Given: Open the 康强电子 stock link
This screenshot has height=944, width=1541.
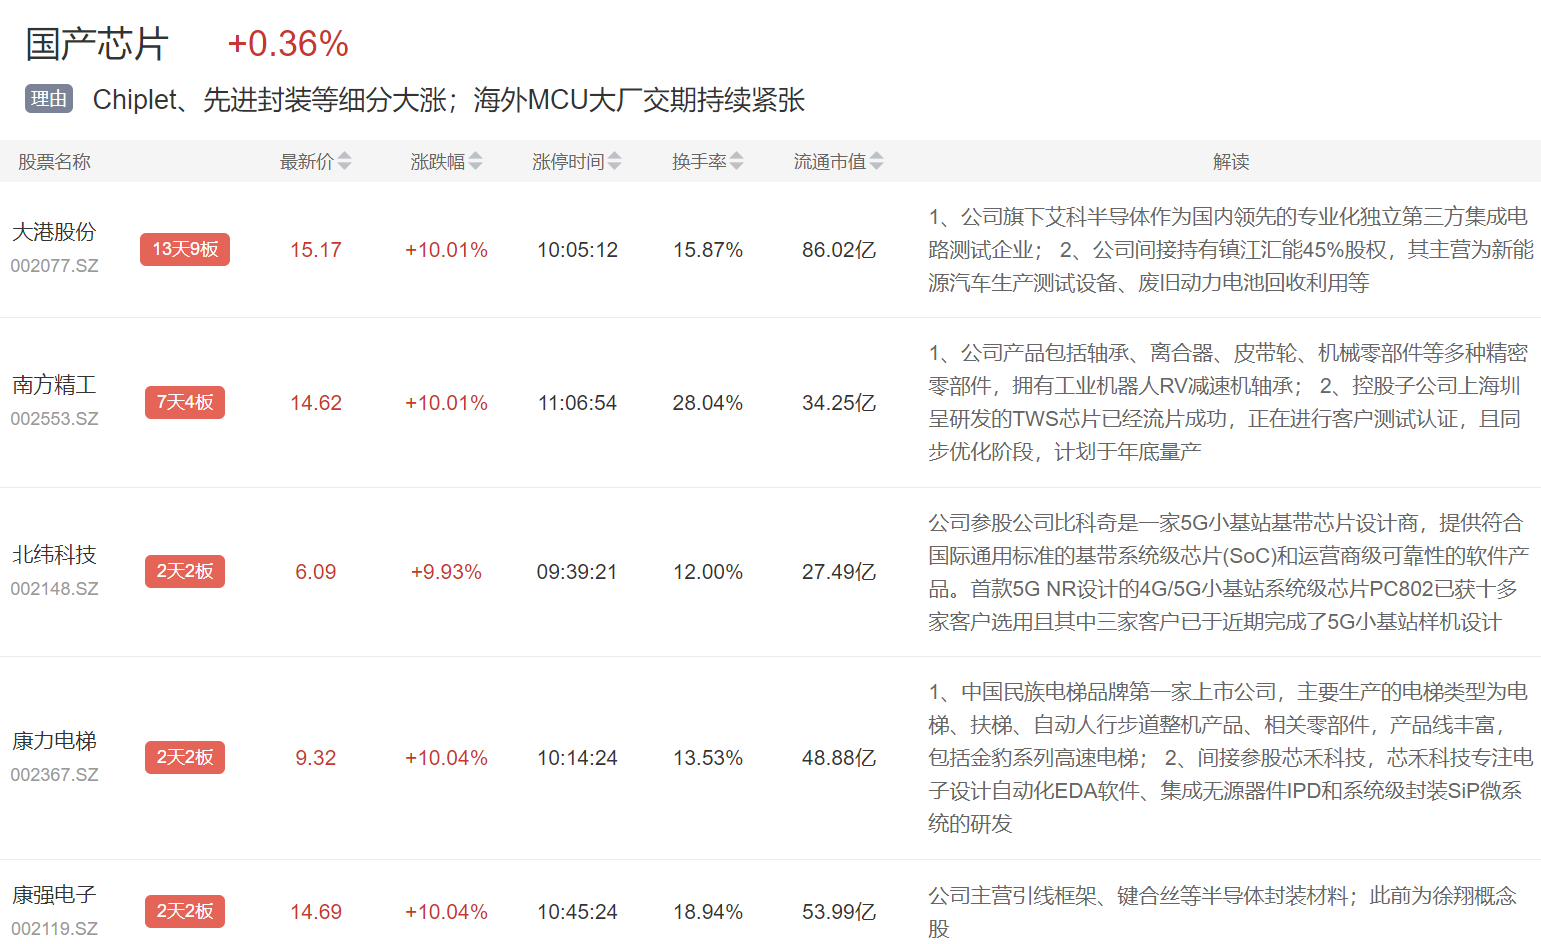Looking at the screenshot, I should [x=54, y=895].
